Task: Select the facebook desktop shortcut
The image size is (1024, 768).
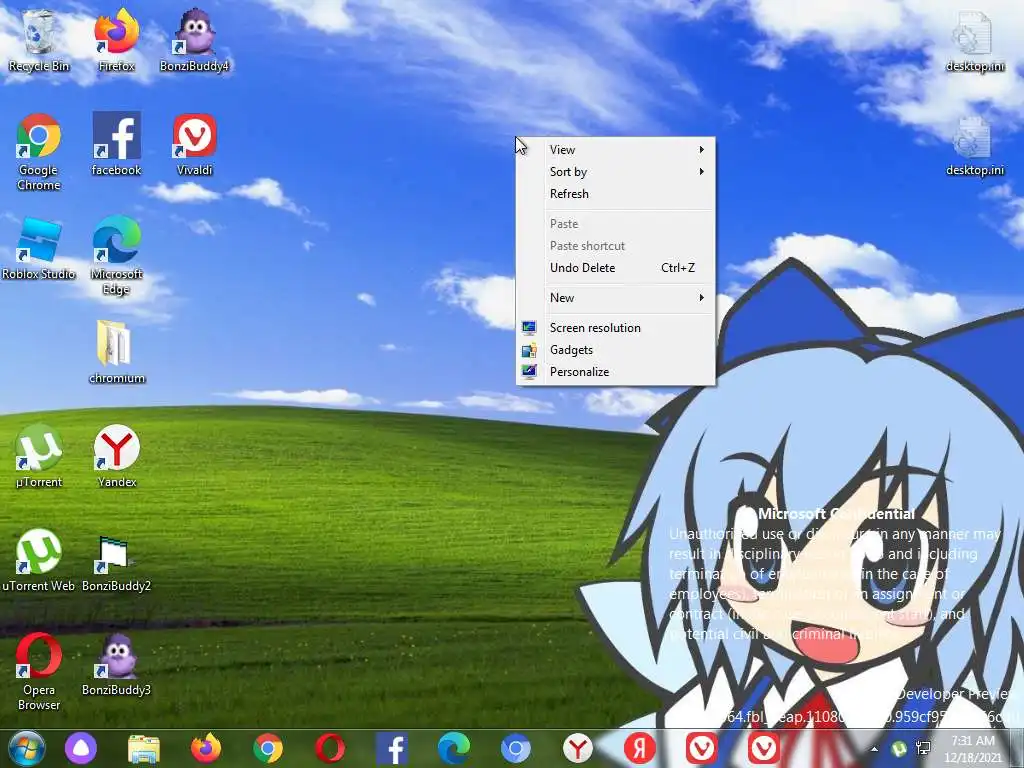Action: point(116,144)
